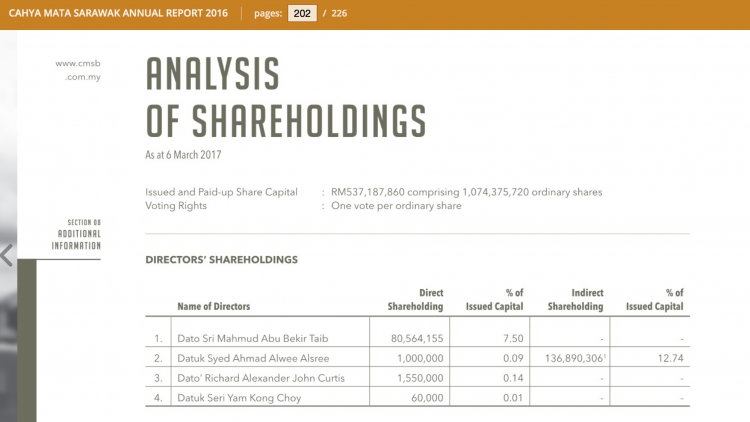The height and width of the screenshot is (422, 750).
Task: Click the "DIRECTORS' SHAREHOLDINGS" heading
Action: [x=221, y=260]
